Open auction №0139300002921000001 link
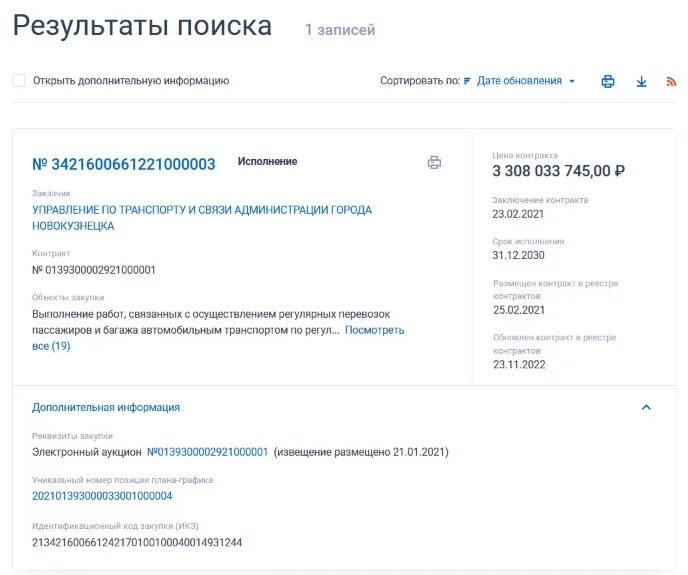Viewport: 688px width, 575px height. (207, 452)
